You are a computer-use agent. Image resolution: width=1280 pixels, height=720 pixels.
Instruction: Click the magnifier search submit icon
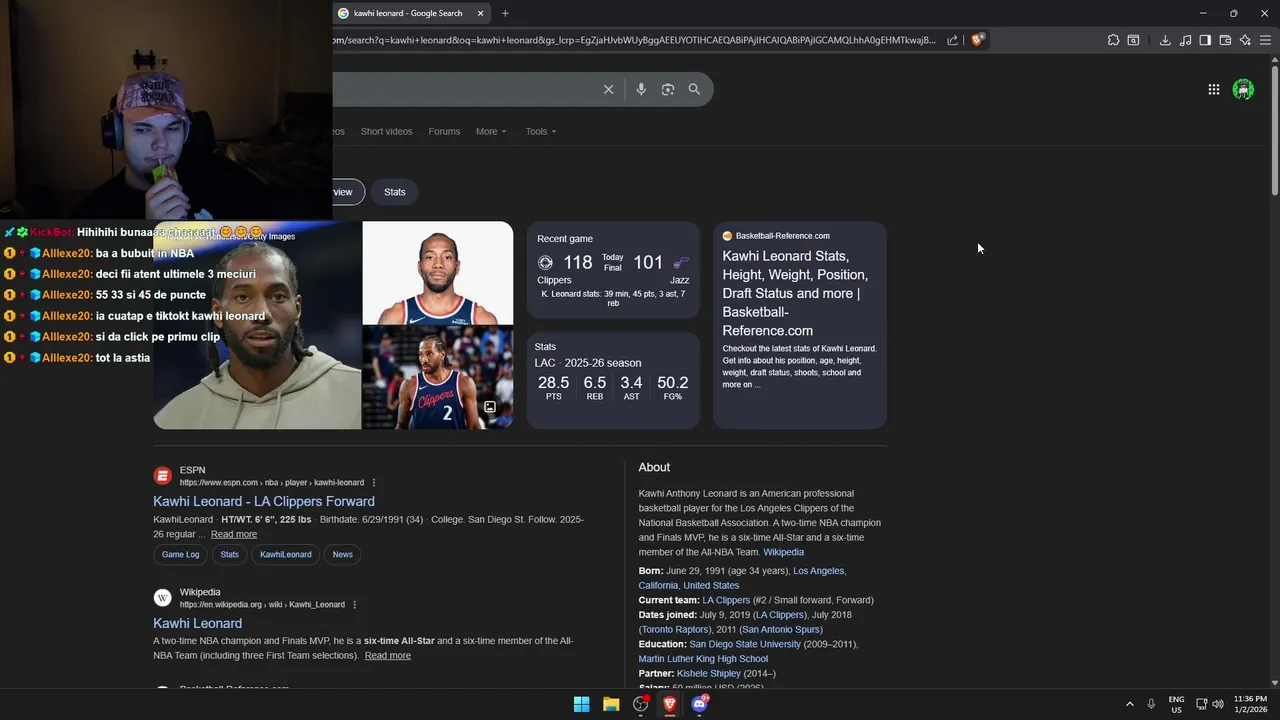point(694,89)
